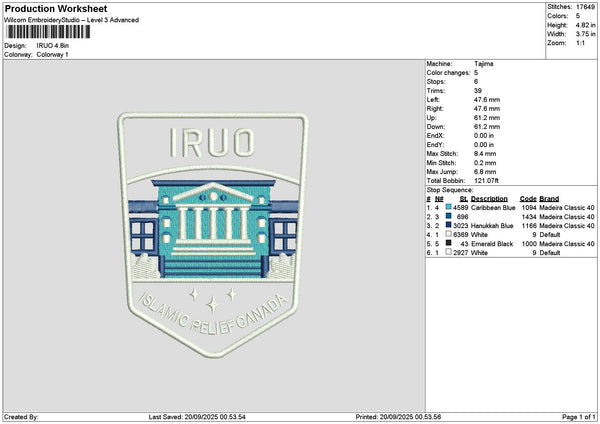Click thread code 1000

(x=529, y=244)
